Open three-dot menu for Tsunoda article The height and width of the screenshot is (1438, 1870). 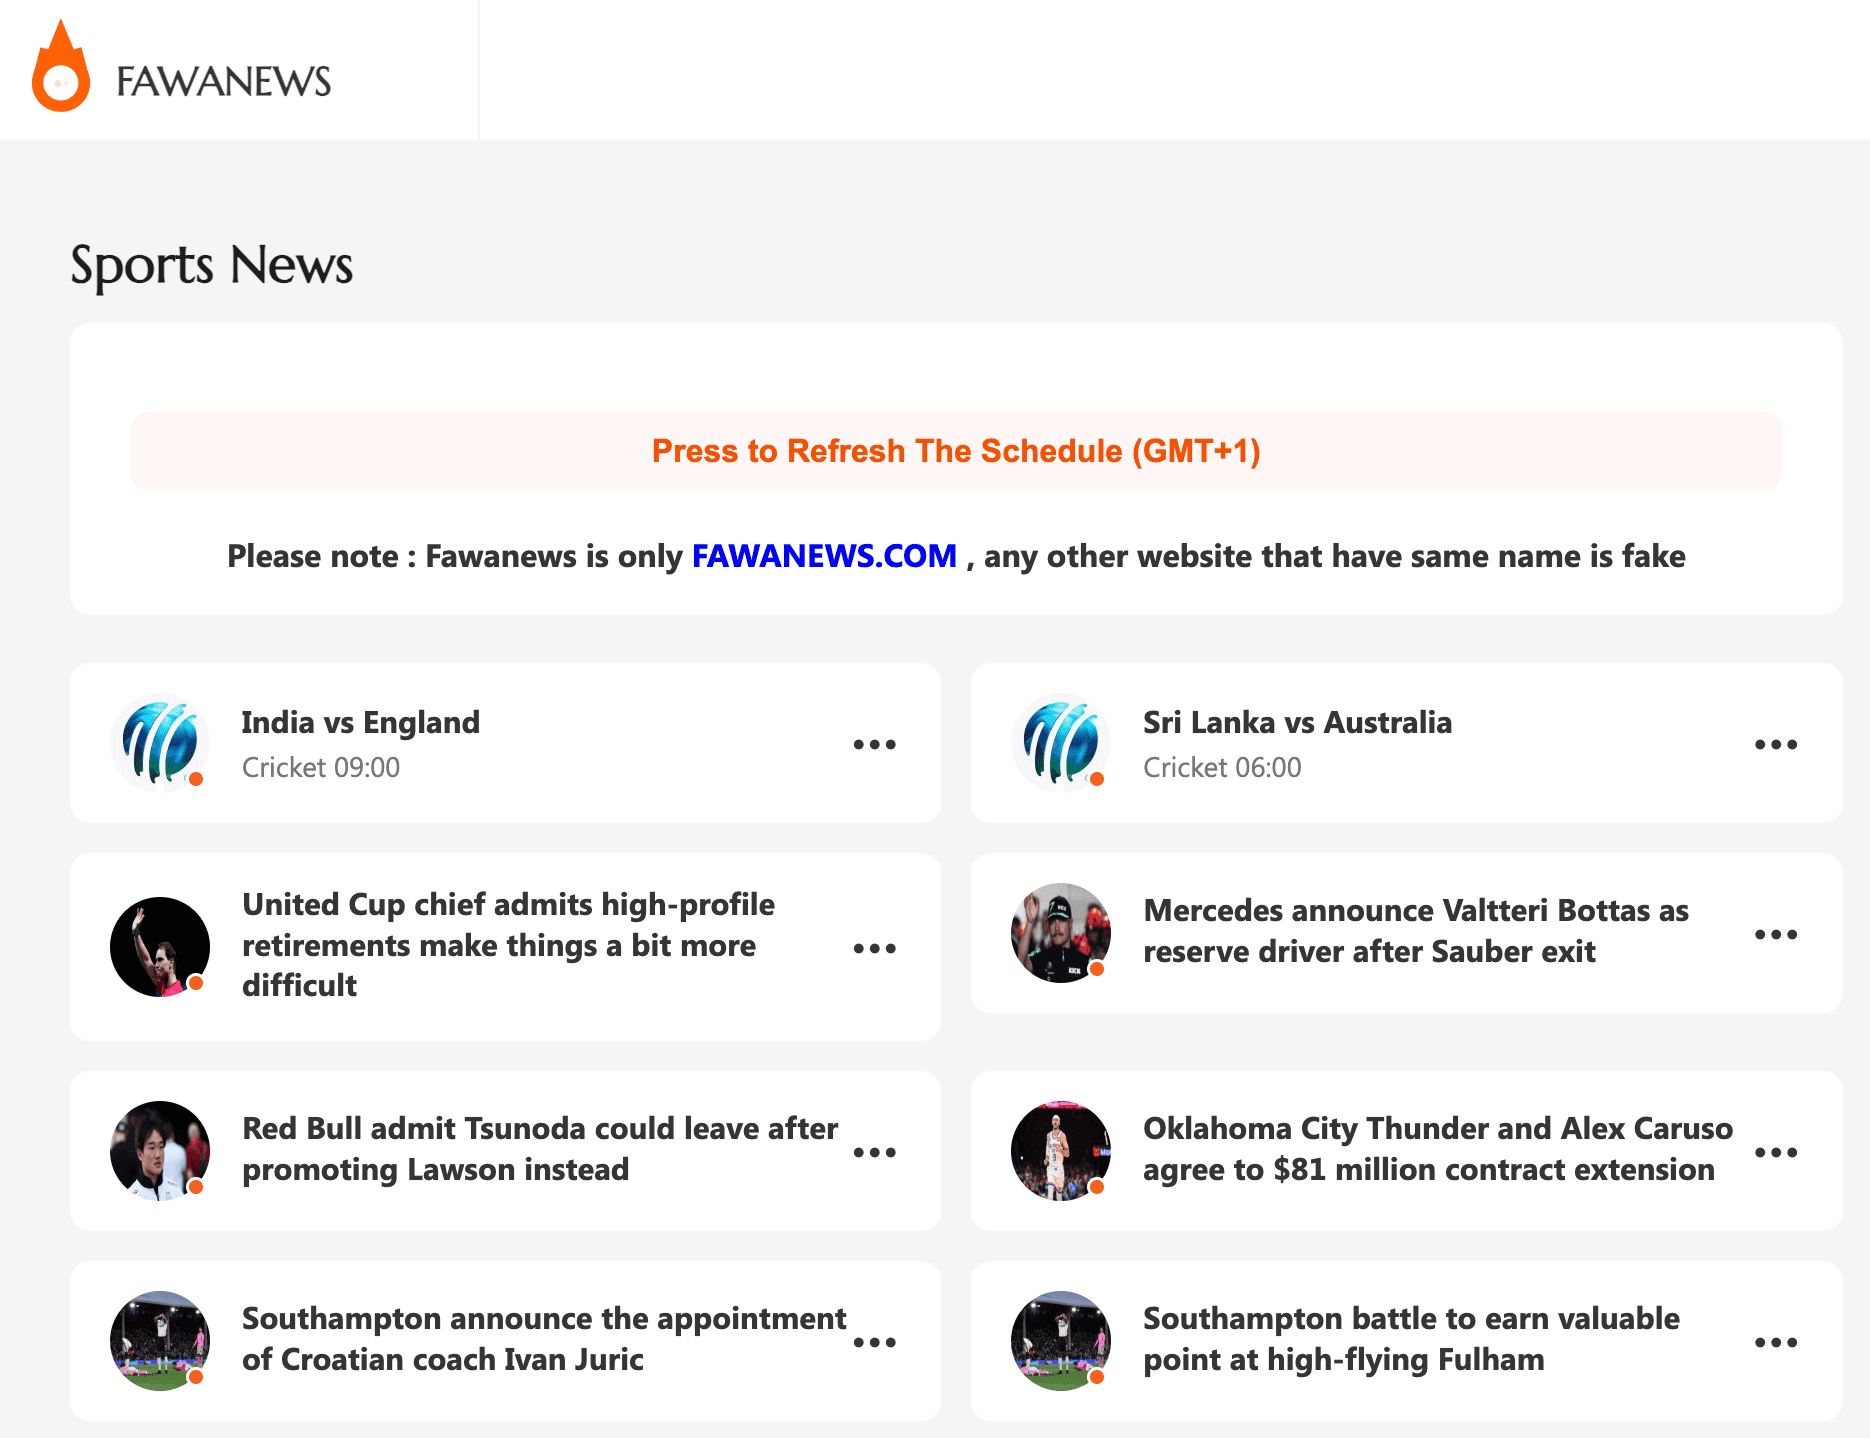[x=874, y=1152]
